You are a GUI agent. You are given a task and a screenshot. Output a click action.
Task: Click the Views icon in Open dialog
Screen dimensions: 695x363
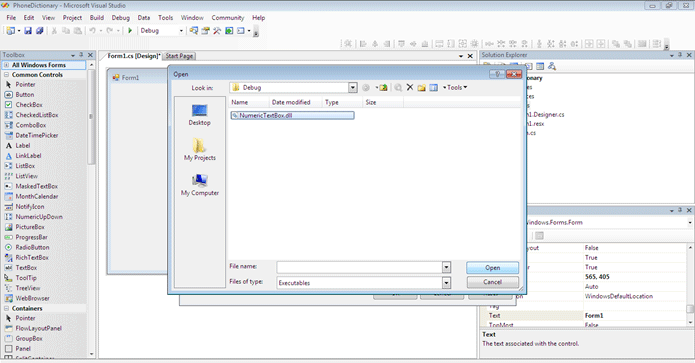(x=433, y=88)
